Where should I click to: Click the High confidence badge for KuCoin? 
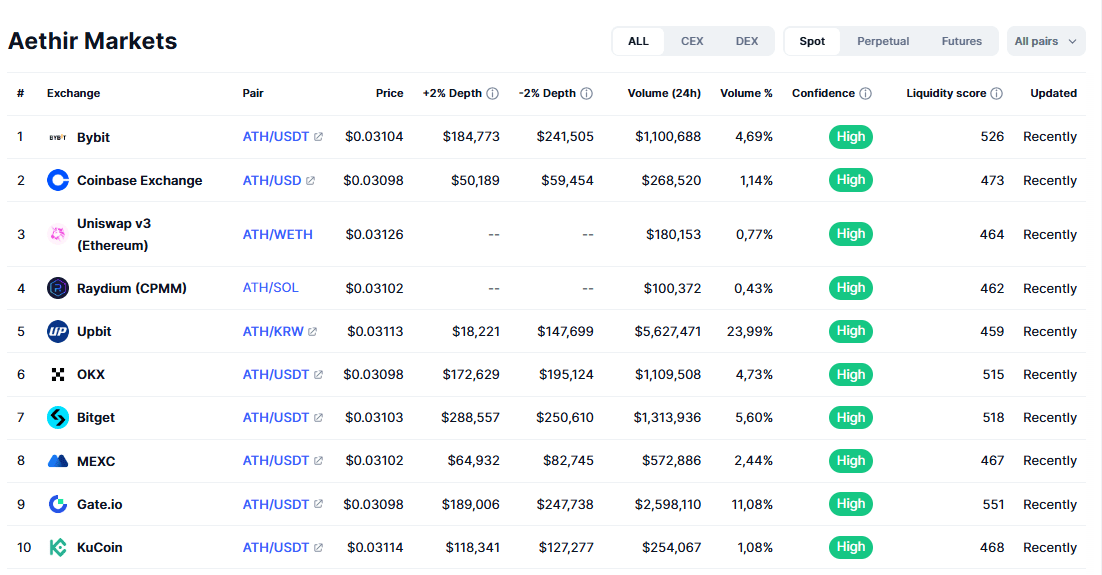pos(850,547)
